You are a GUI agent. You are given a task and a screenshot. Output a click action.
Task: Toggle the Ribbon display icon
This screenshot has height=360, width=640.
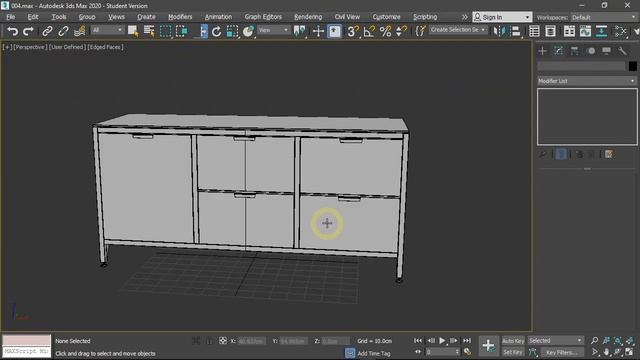569,31
